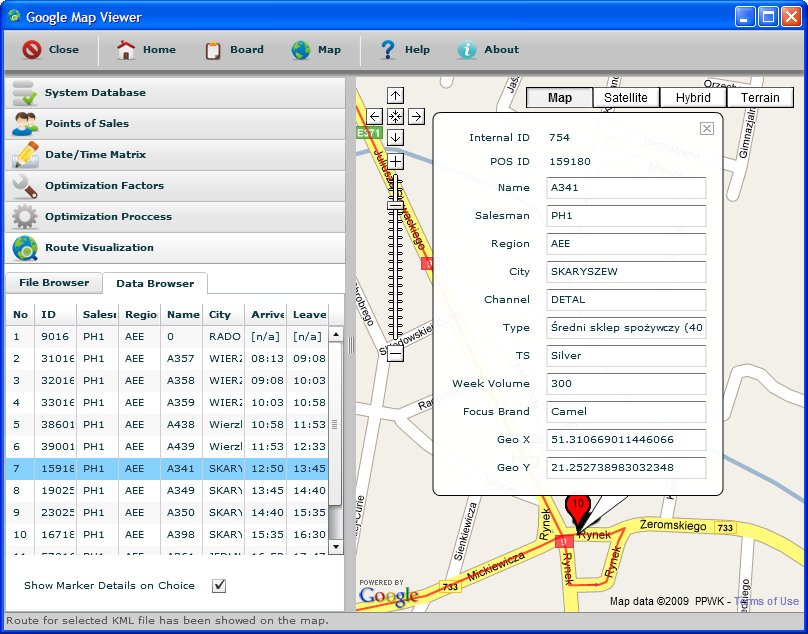Click the System Database disk icon
808x634 pixels.
tap(24, 93)
